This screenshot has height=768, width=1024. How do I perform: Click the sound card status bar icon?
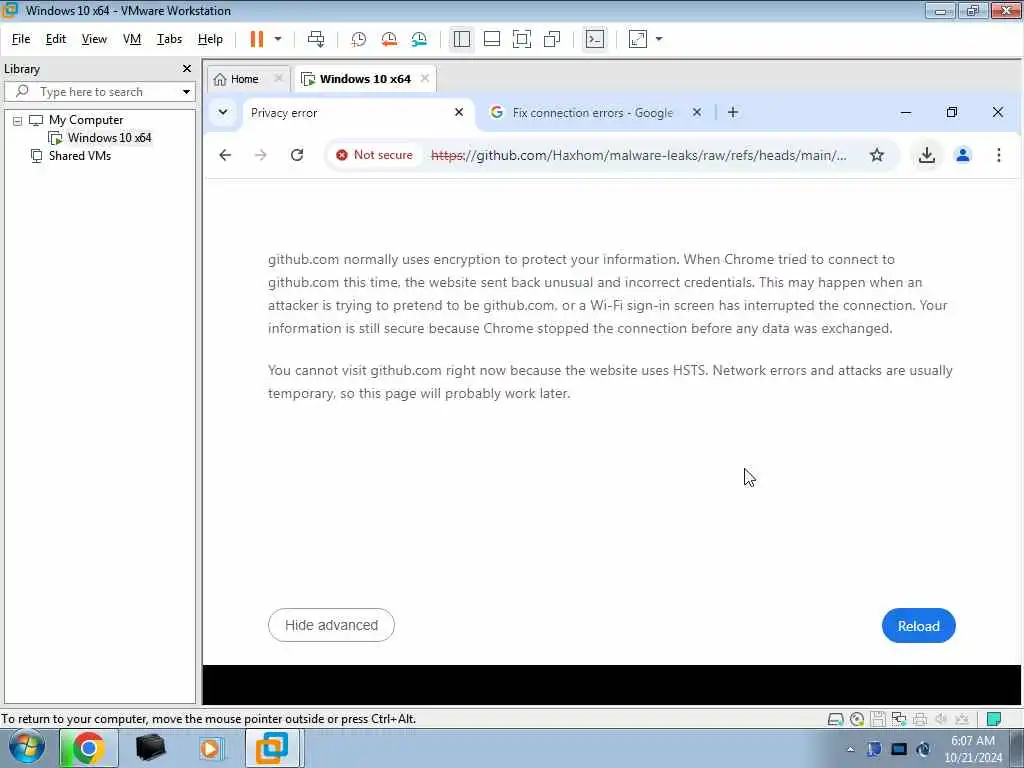(941, 720)
